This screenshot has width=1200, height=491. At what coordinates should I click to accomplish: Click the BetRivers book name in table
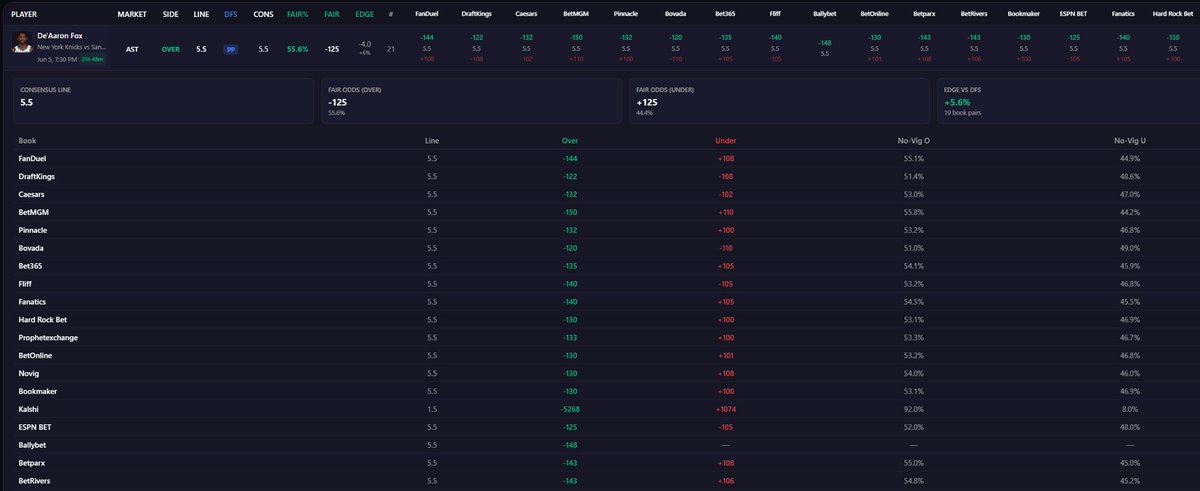coord(36,479)
